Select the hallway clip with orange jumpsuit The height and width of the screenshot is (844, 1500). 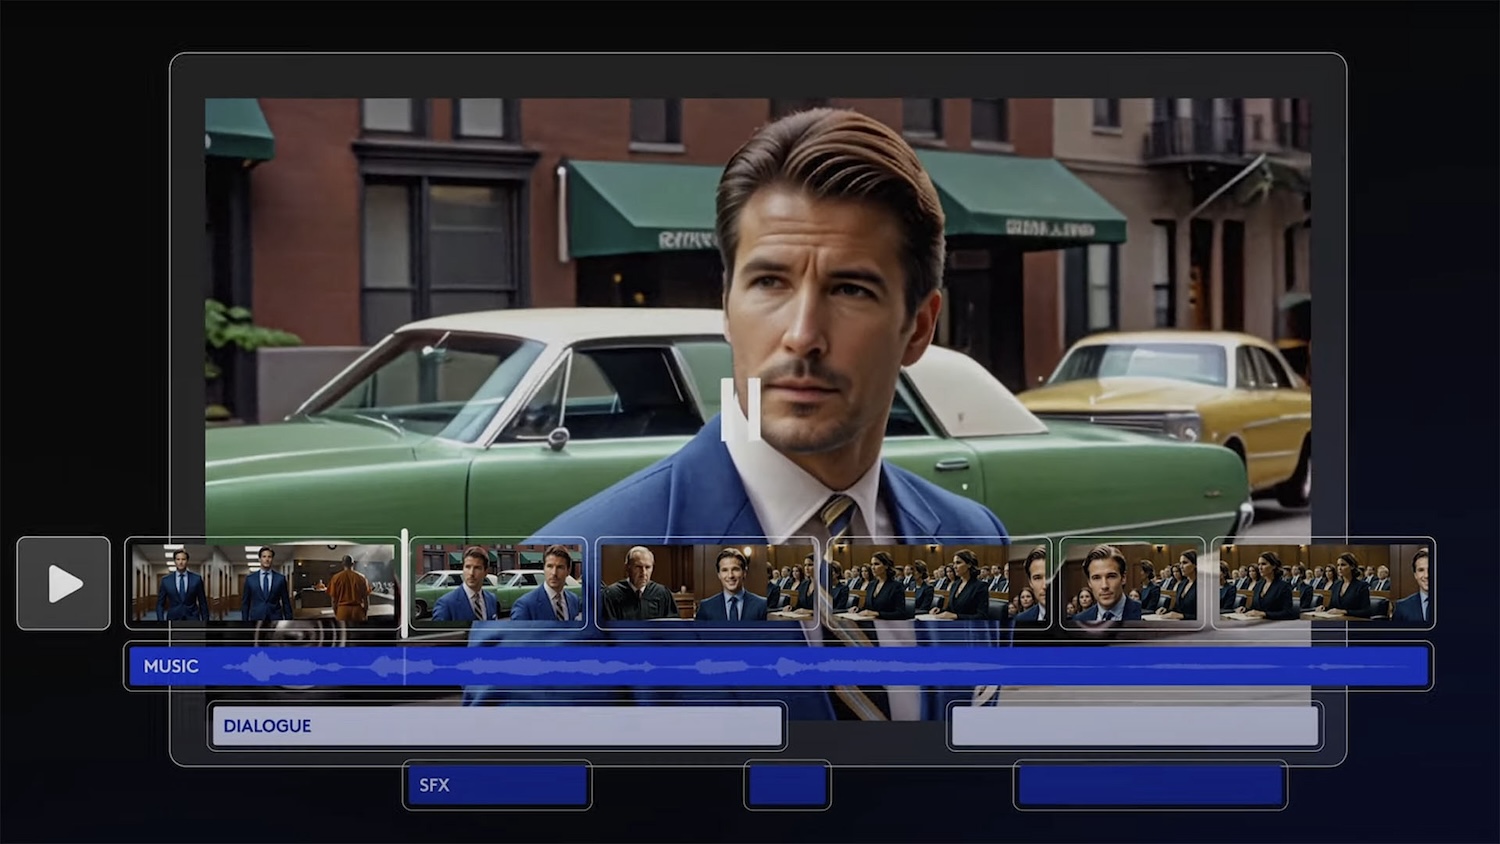[262, 583]
